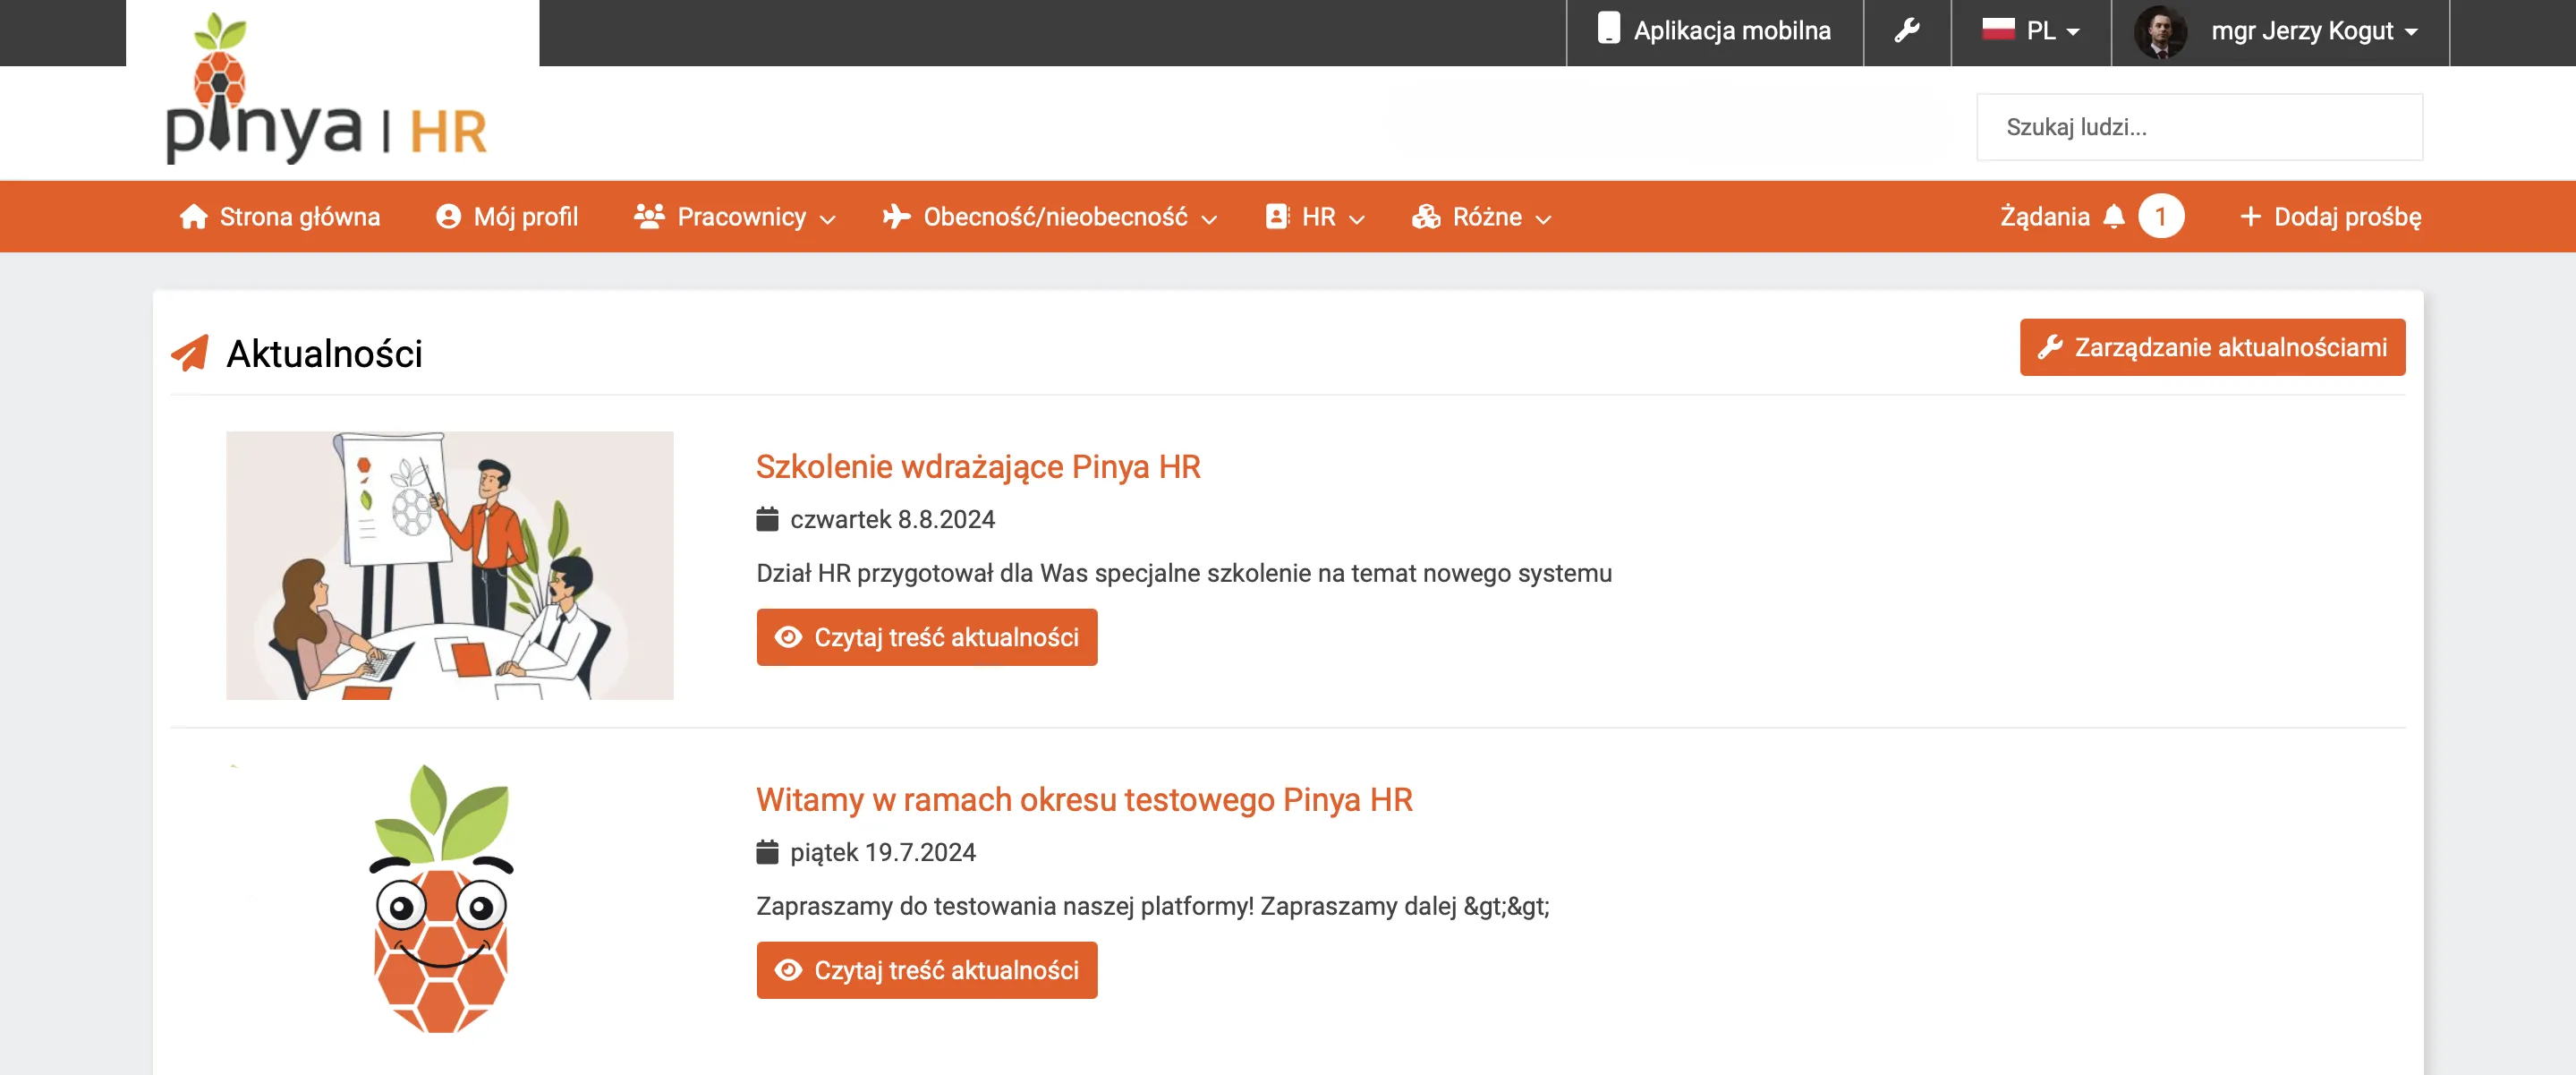The image size is (2576, 1075).
Task: Expand the Pracownicy menu chevron
Action: click(827, 219)
